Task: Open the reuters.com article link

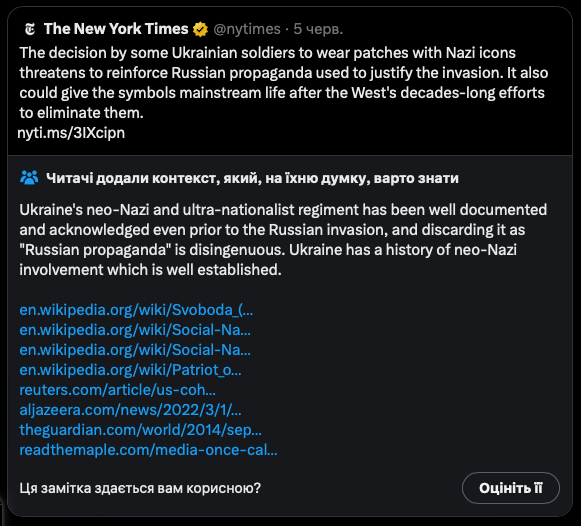Action: pos(117,390)
